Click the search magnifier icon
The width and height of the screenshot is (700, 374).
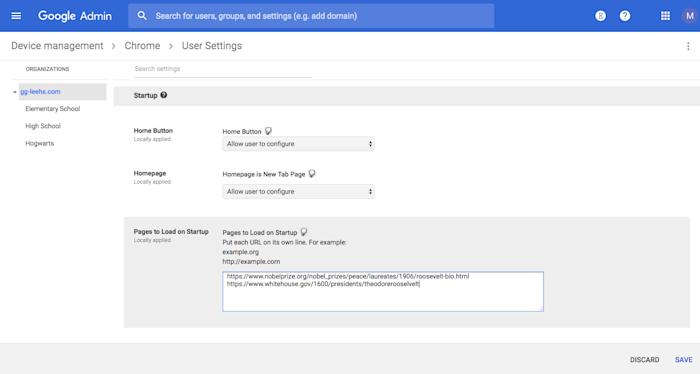142,16
